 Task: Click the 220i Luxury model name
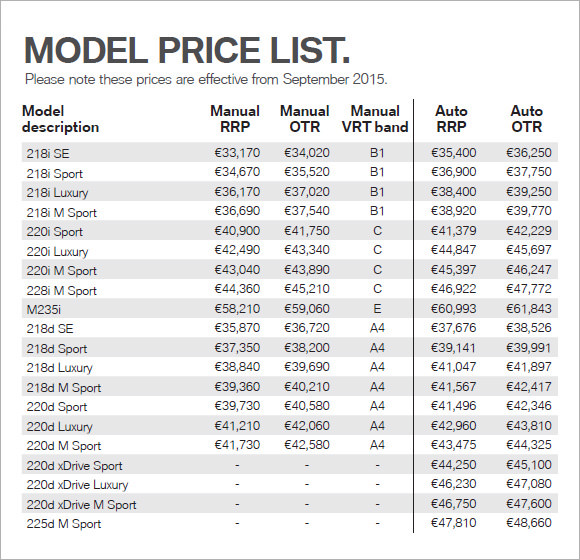click(57, 252)
